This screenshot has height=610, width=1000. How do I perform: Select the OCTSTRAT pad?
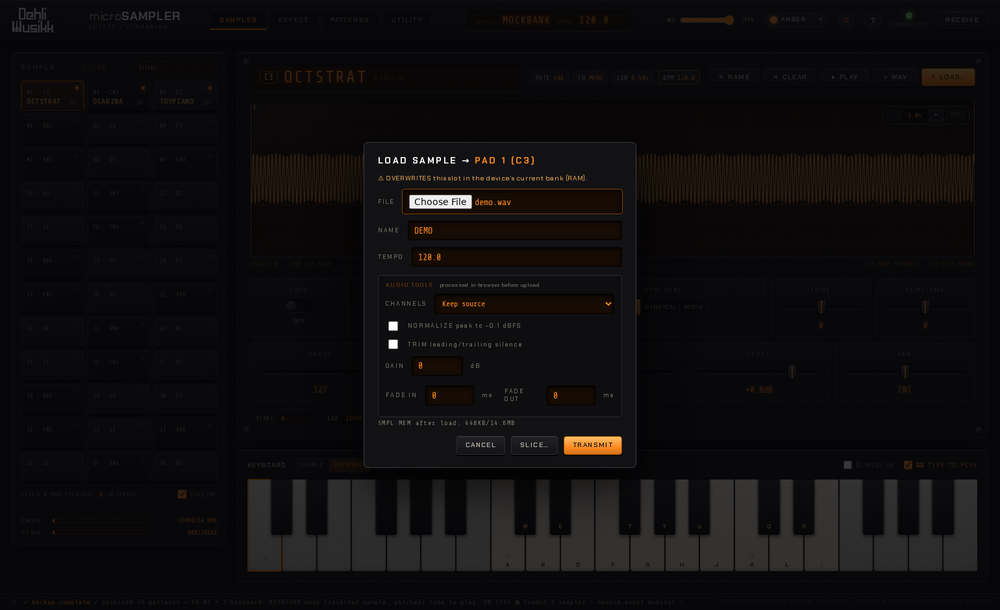click(x=52, y=96)
